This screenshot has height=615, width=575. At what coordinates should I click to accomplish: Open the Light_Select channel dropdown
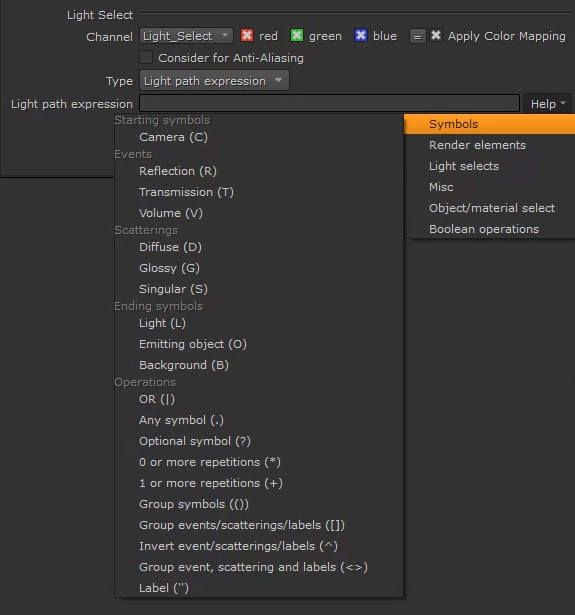(x=186, y=36)
